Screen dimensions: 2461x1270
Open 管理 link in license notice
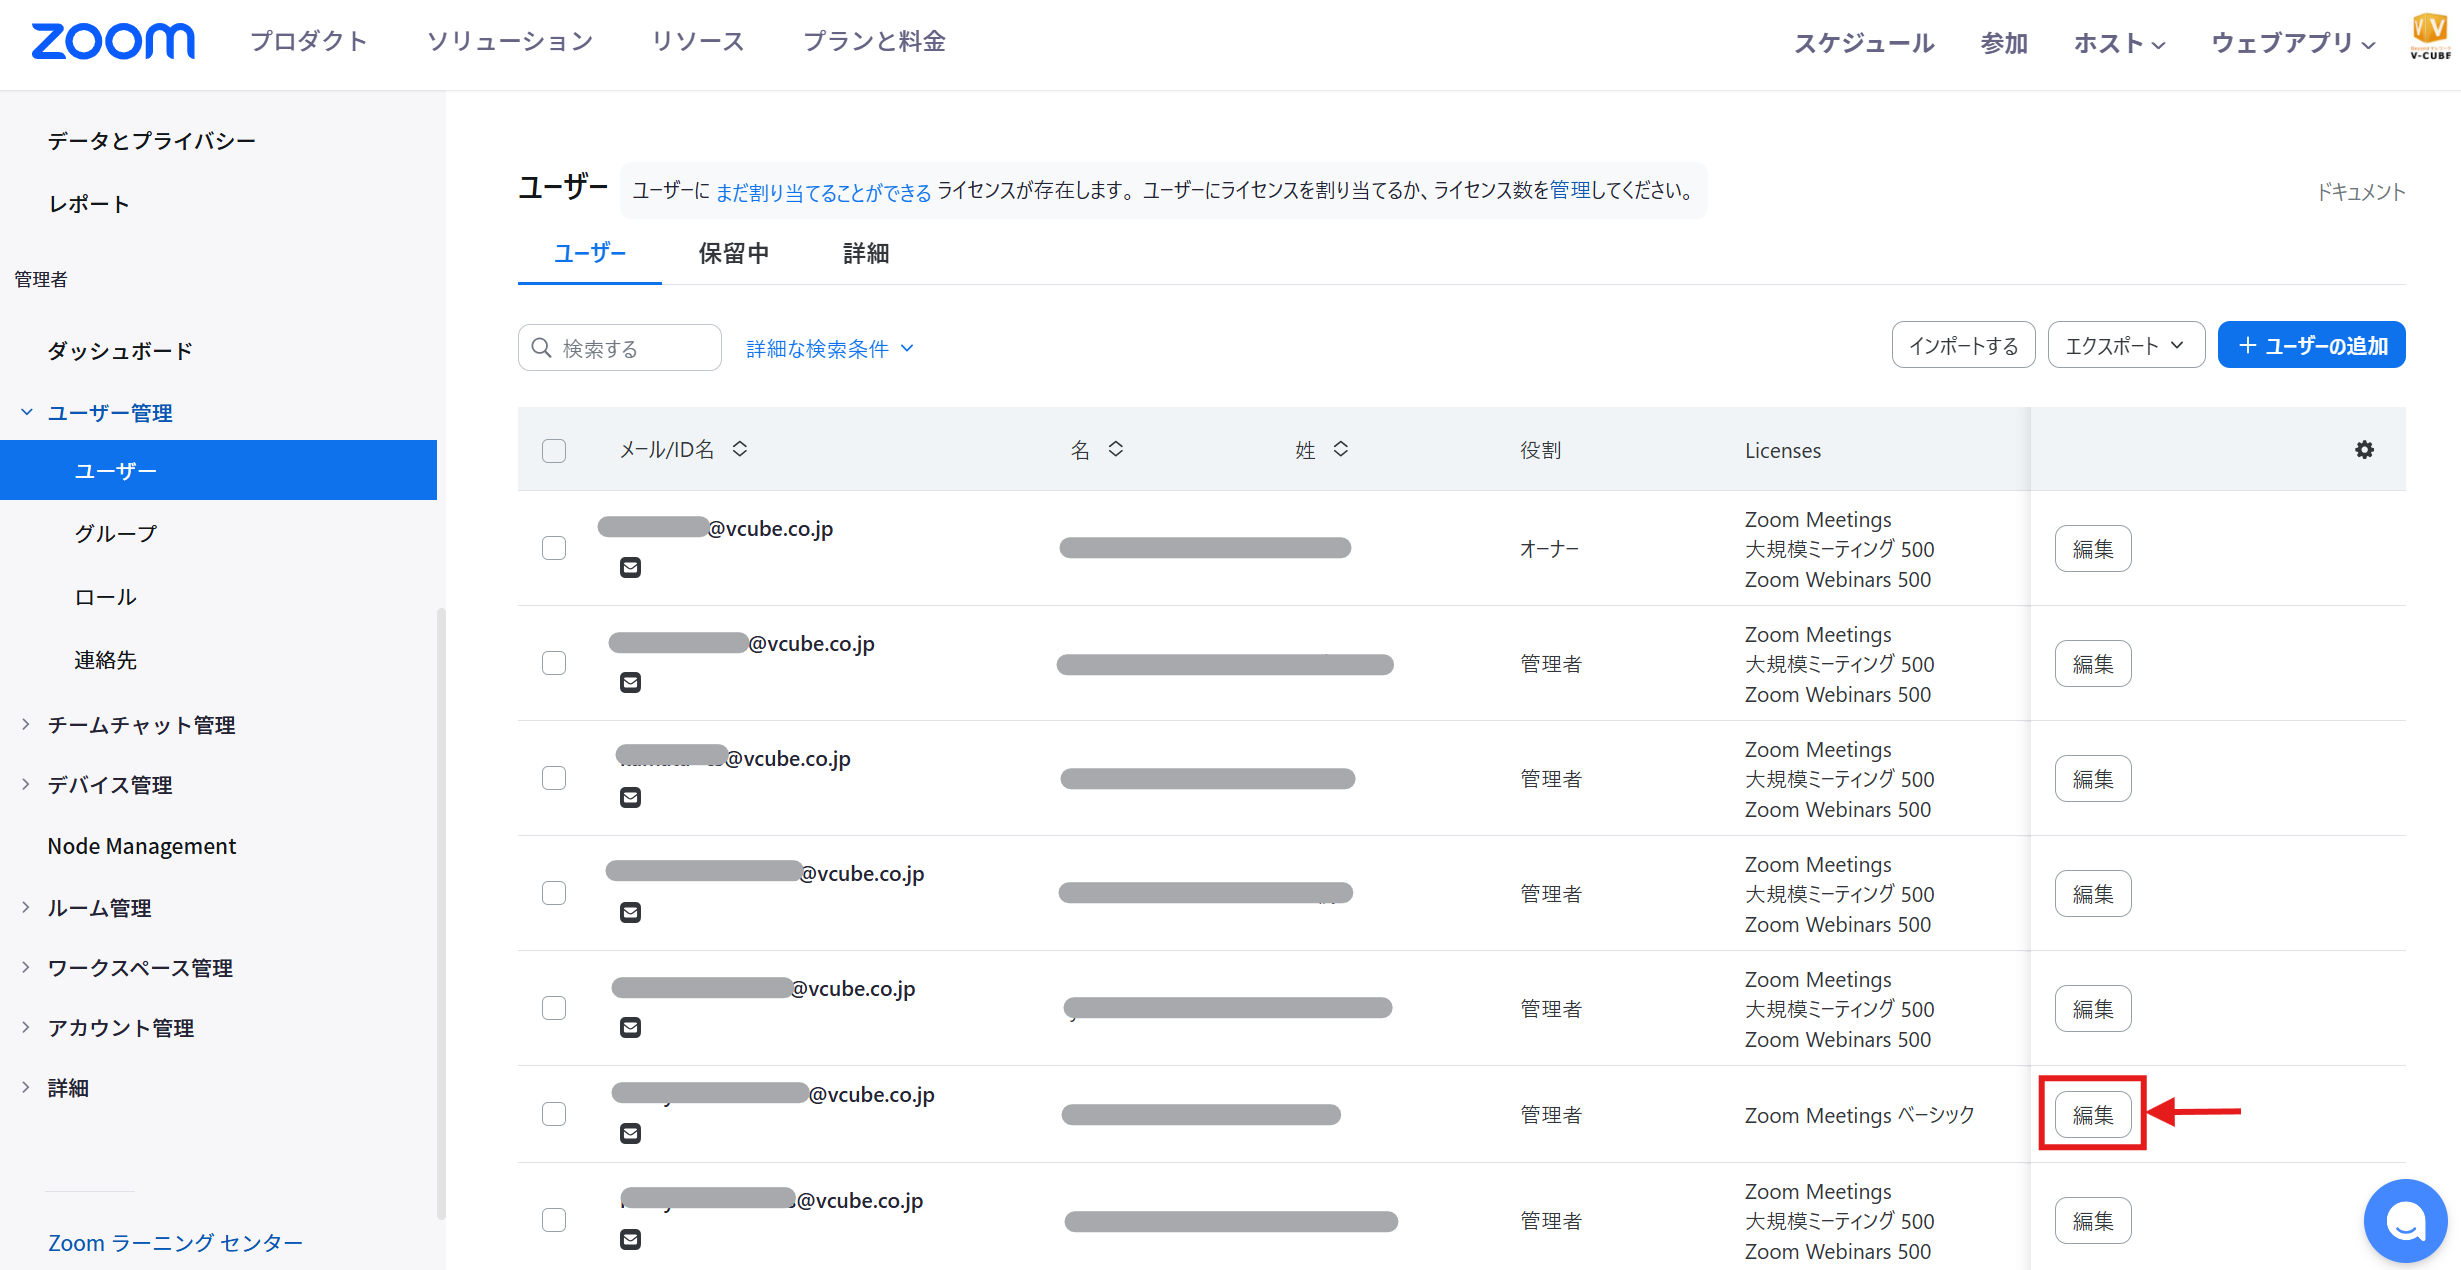(x=1570, y=190)
